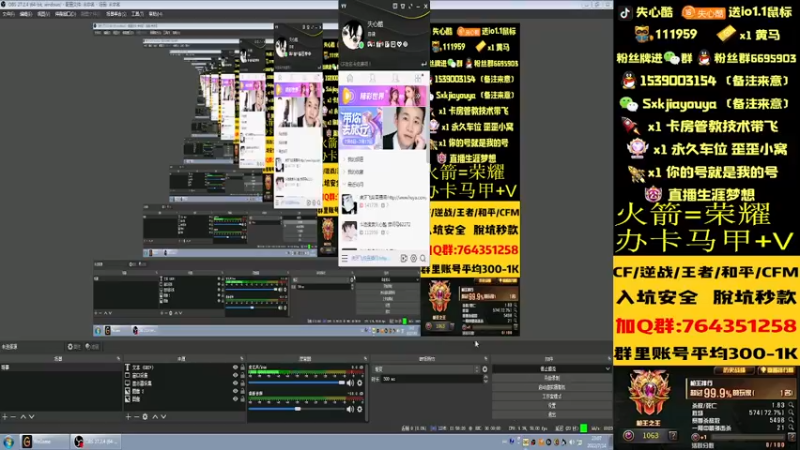Toggle visibility of the bottom 图像 source

[235, 399]
